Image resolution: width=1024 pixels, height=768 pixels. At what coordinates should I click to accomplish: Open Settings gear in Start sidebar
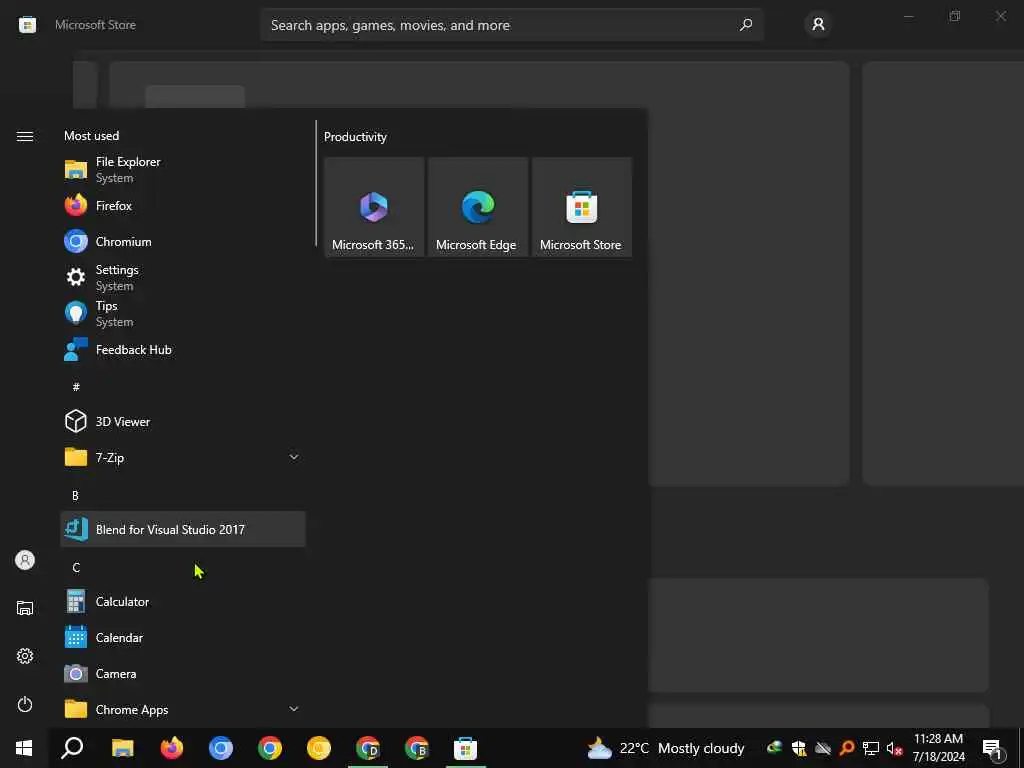(x=25, y=656)
